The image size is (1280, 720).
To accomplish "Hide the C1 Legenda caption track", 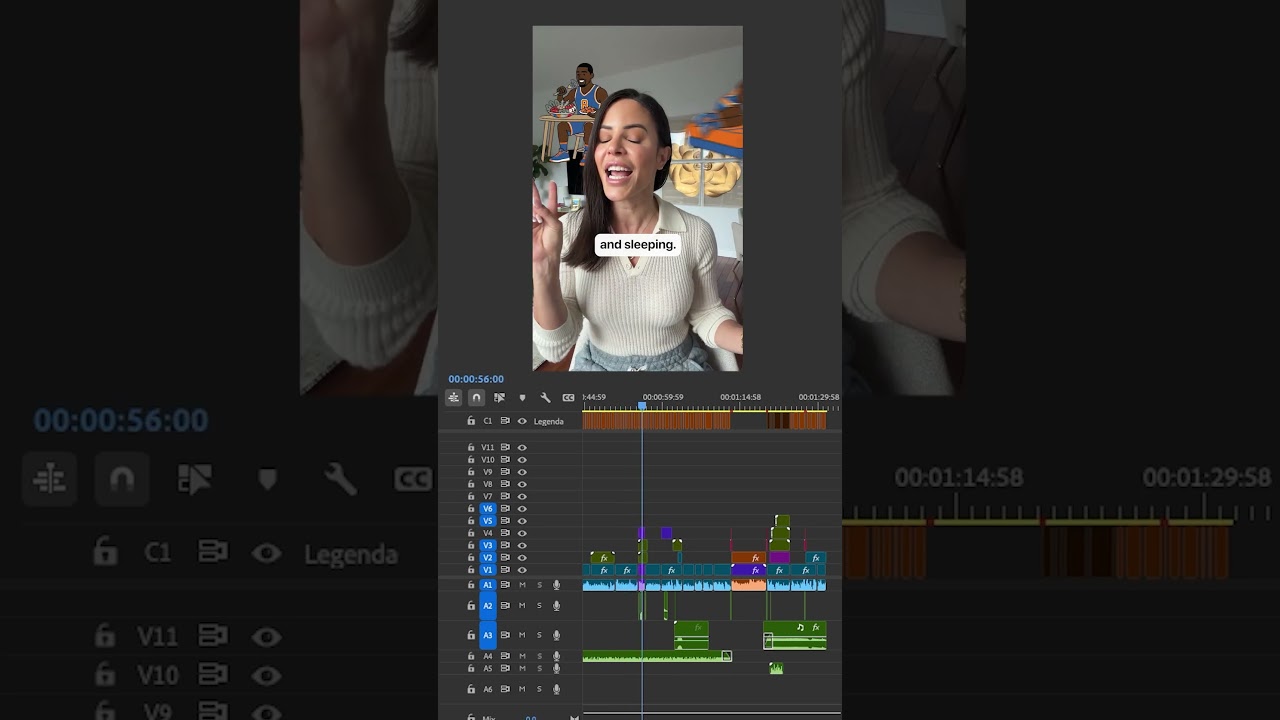I will pos(522,421).
